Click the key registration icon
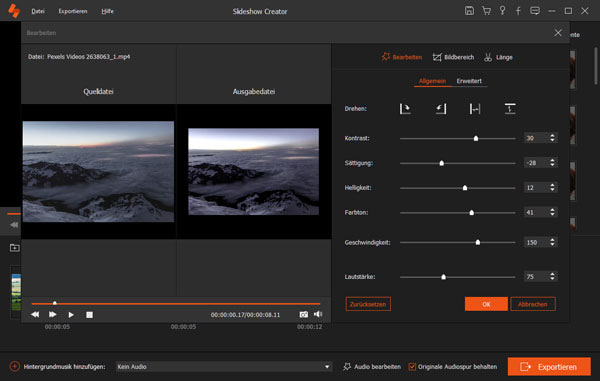 click(502, 11)
